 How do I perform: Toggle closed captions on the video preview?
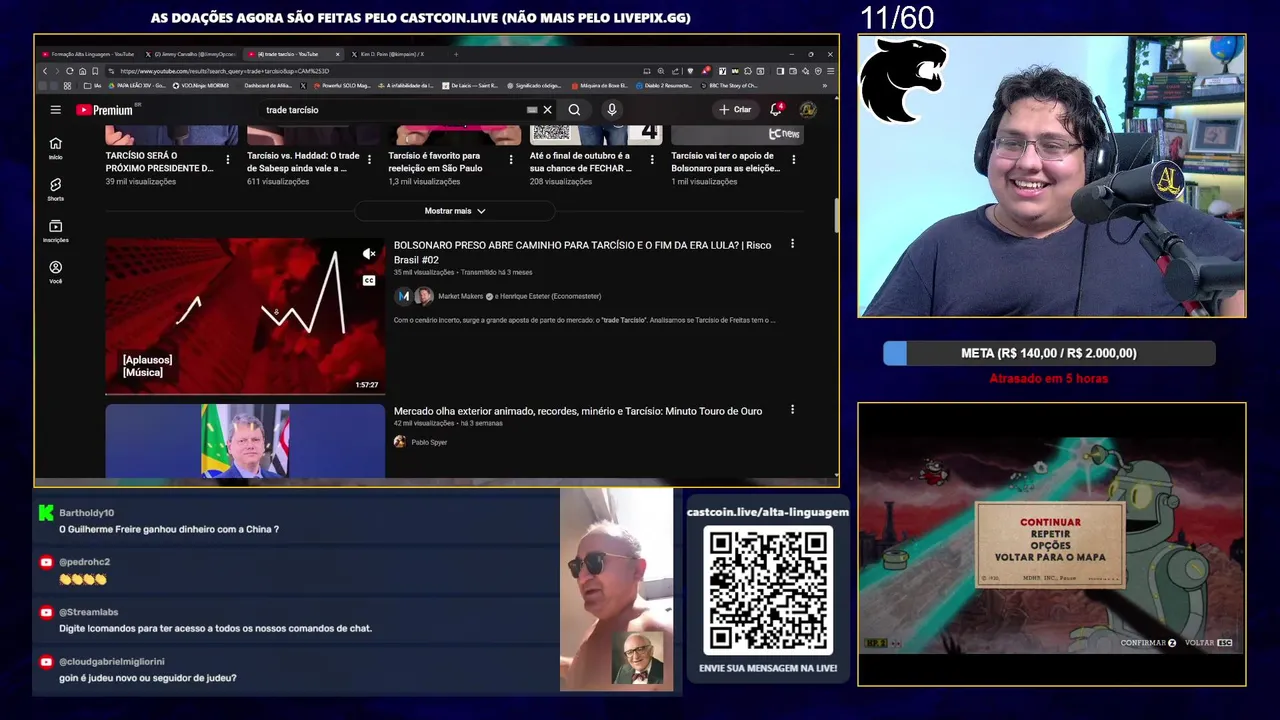[x=369, y=280]
